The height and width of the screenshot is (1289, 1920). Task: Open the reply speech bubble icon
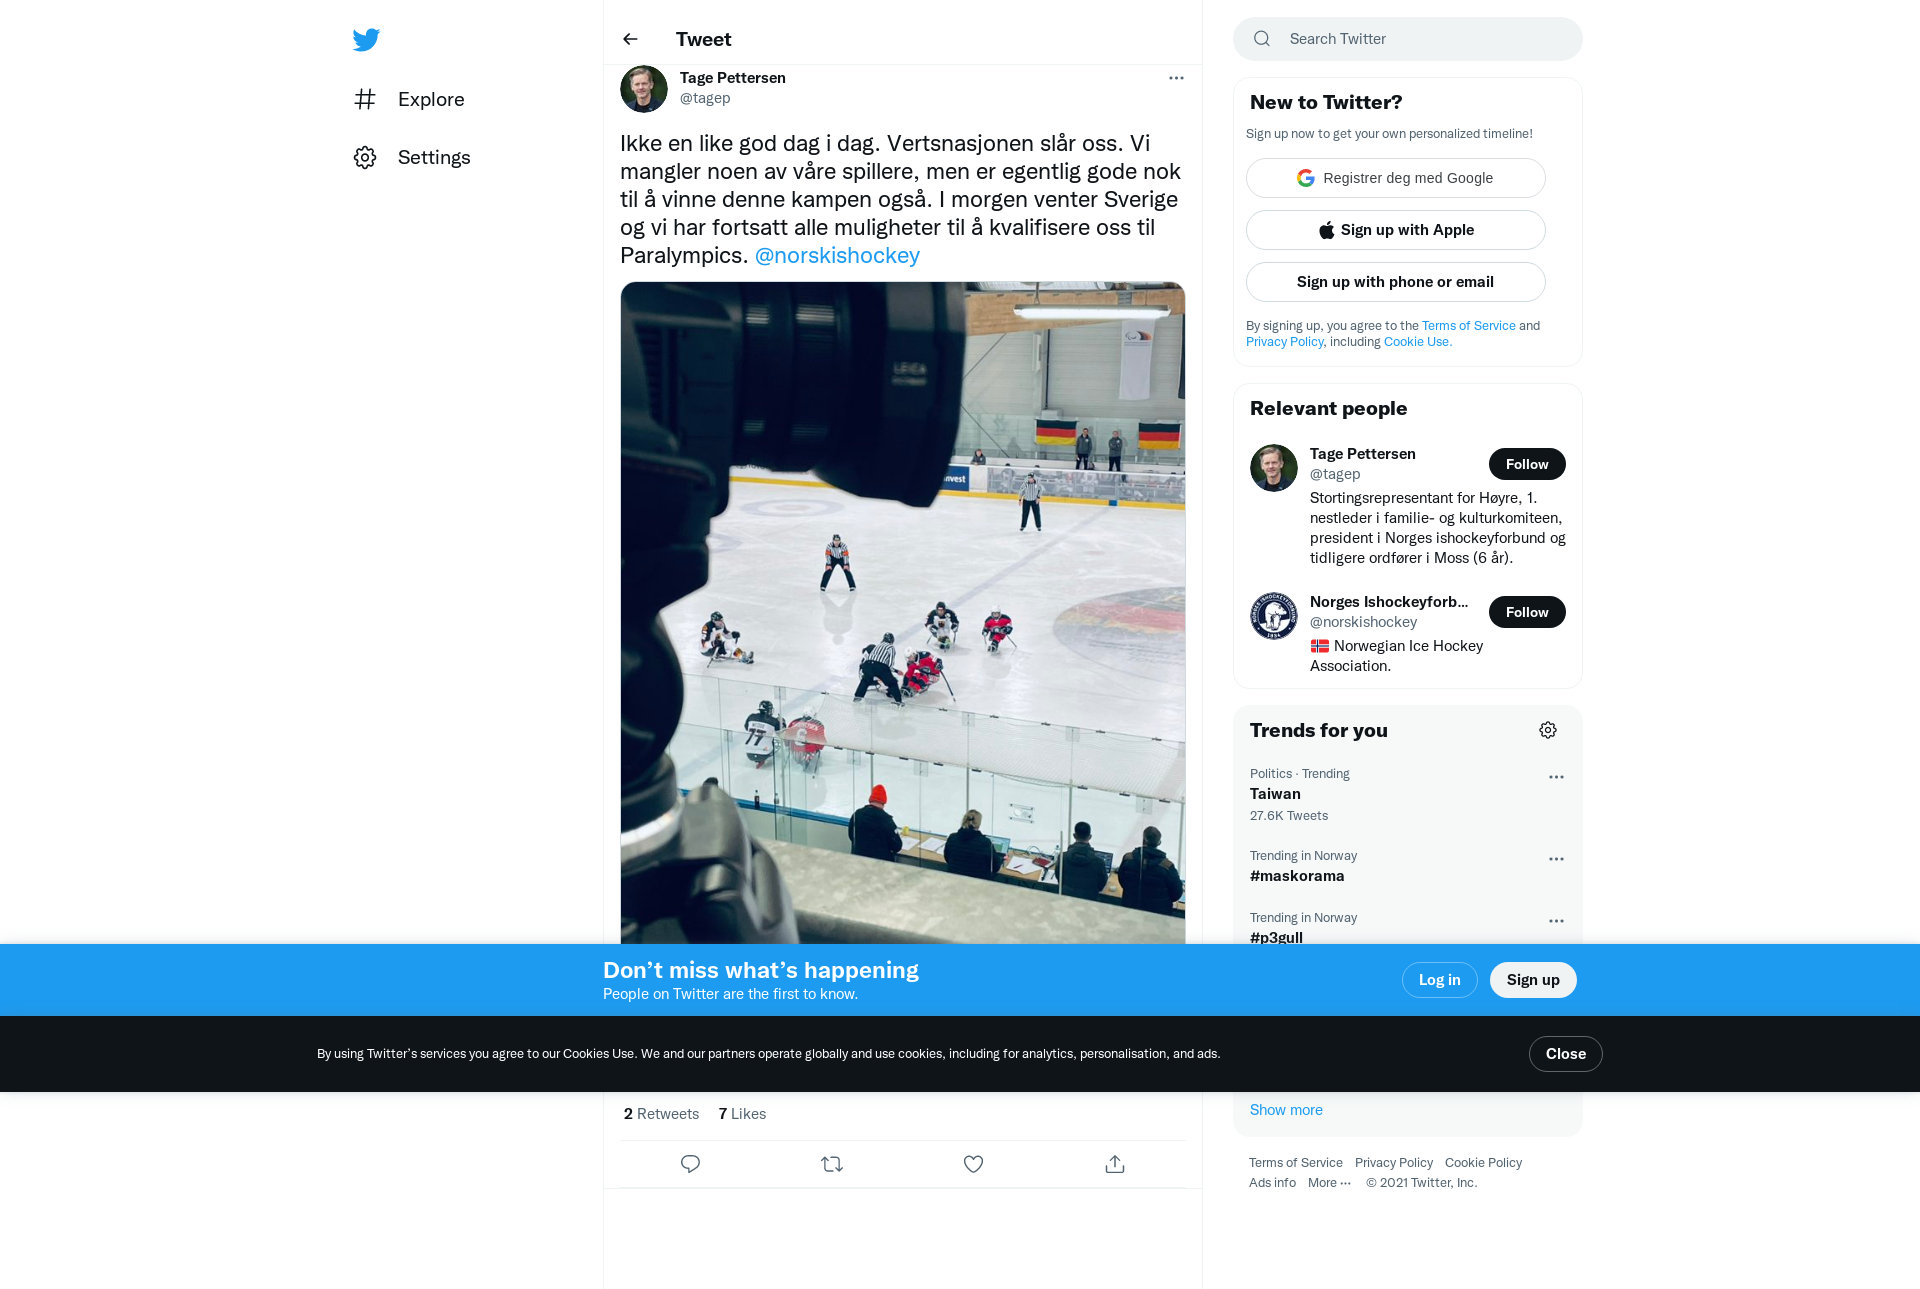[x=690, y=1164]
